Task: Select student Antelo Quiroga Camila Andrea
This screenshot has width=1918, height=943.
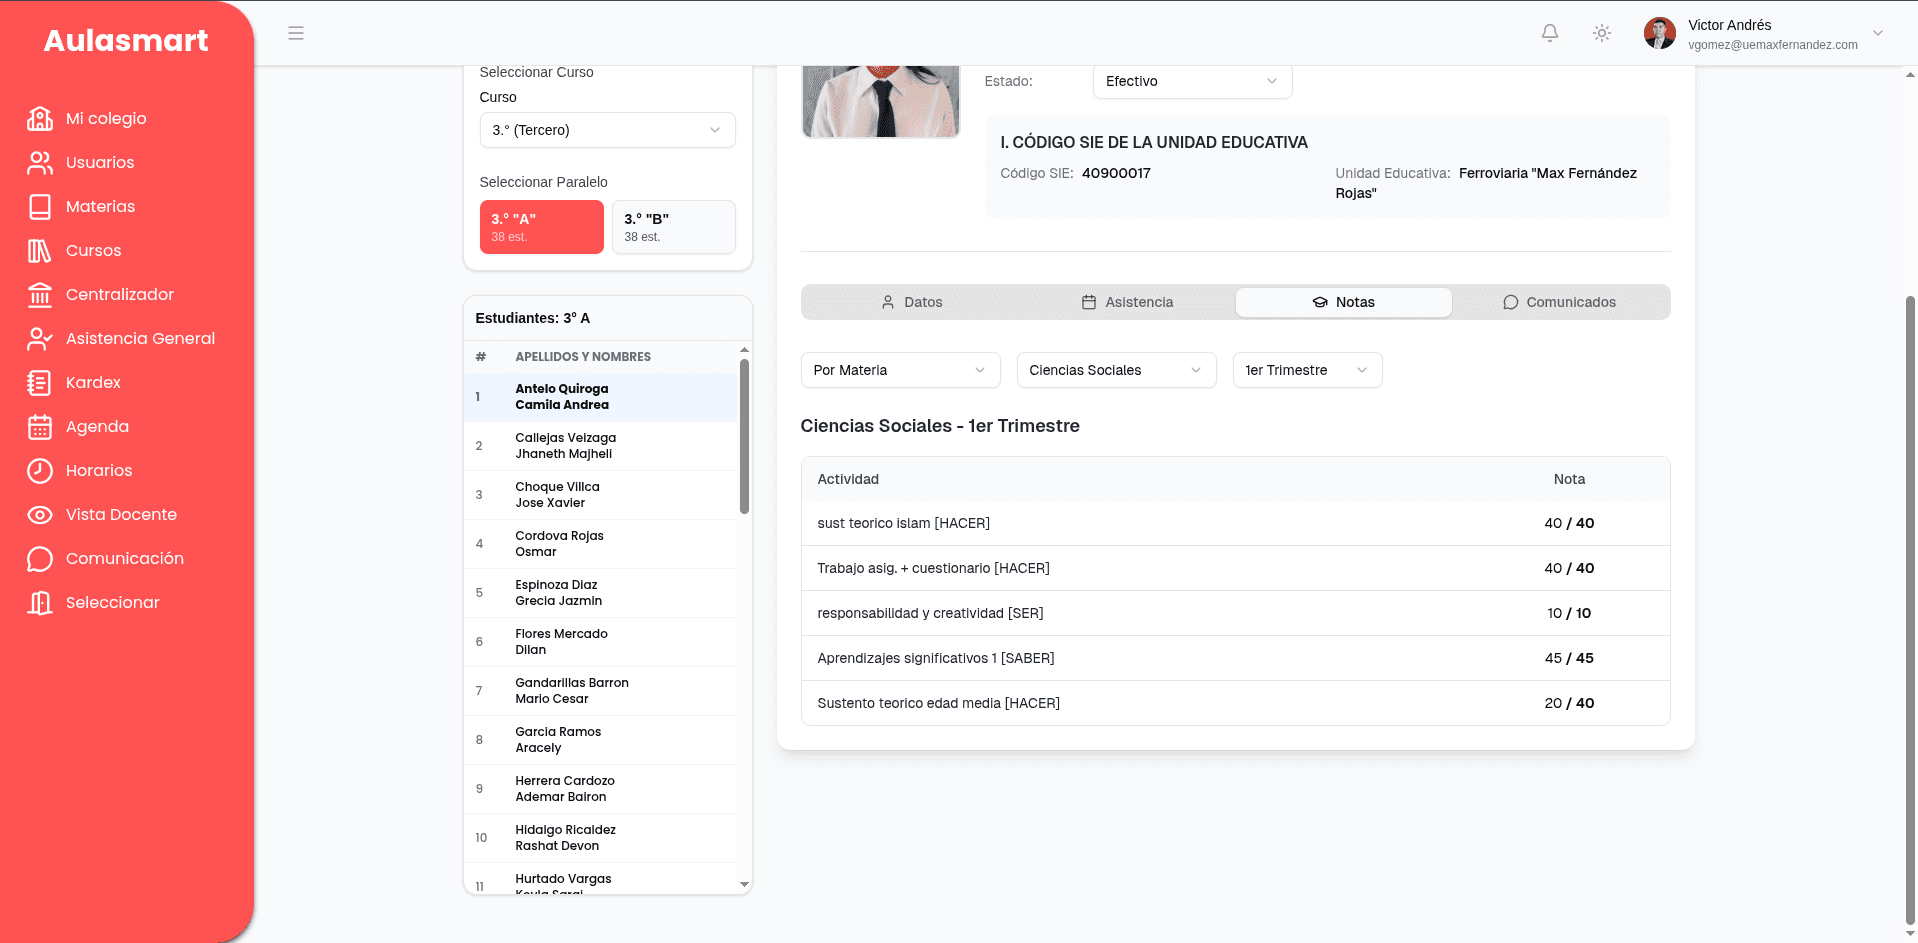Action: pyautogui.click(x=600, y=397)
